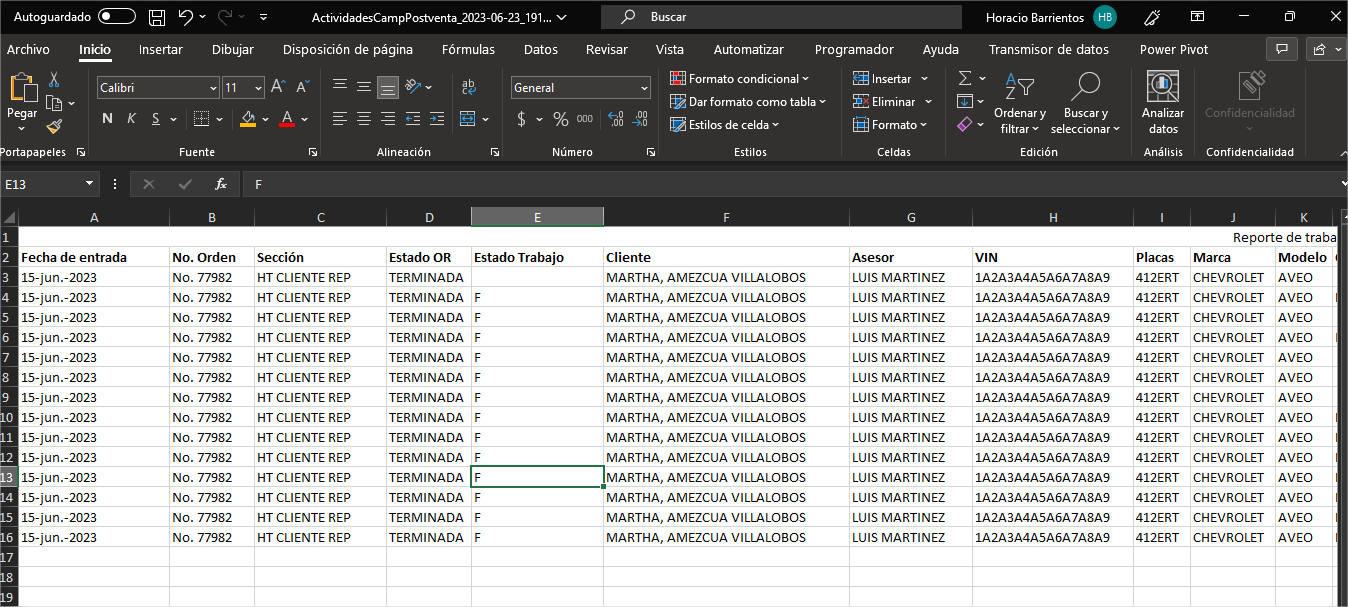This screenshot has width=1348, height=607.
Task: Open the Name Box dropdown arrow
Action: pyautogui.click(x=89, y=184)
